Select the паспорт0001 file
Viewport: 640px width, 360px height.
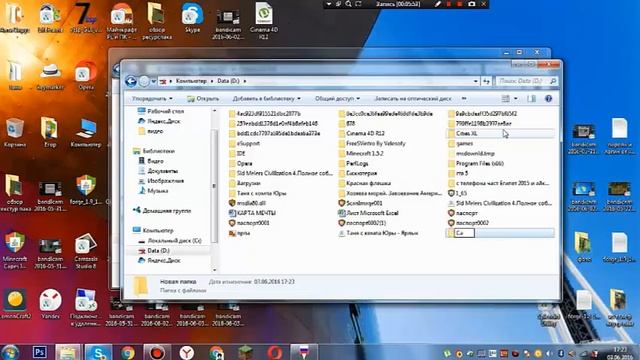click(249, 223)
